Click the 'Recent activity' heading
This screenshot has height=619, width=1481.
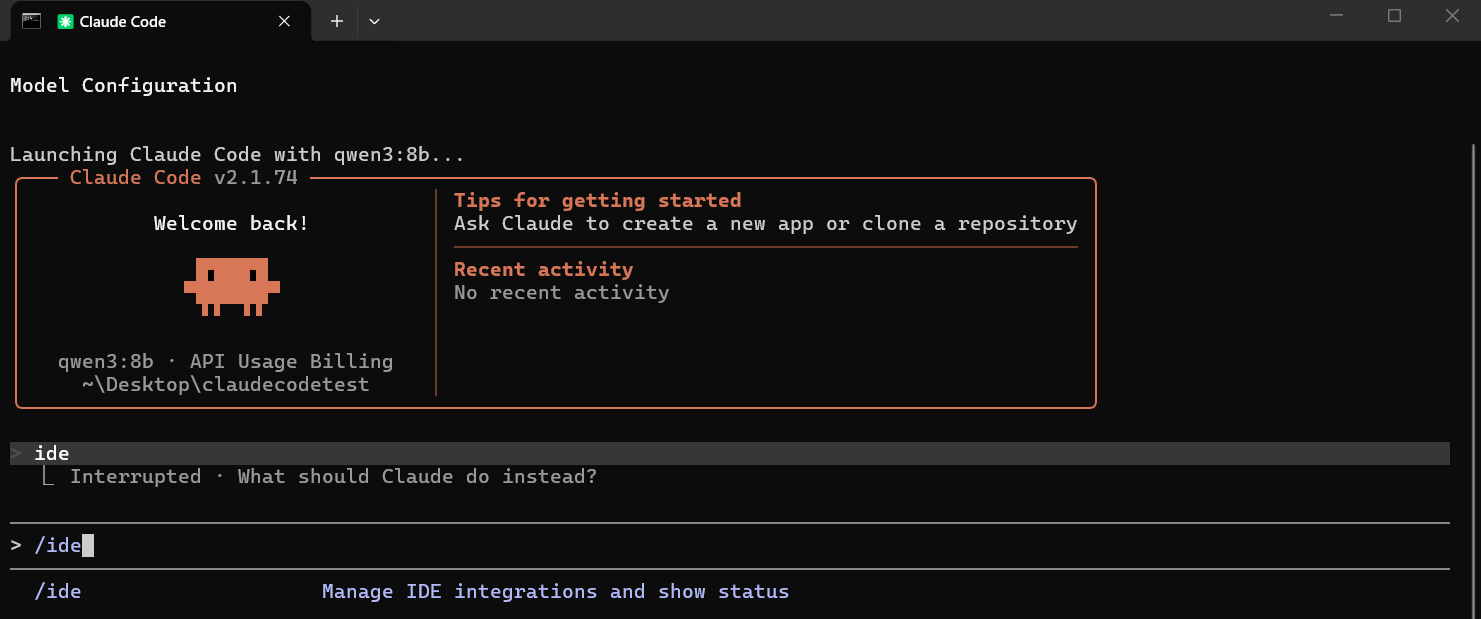pos(543,269)
